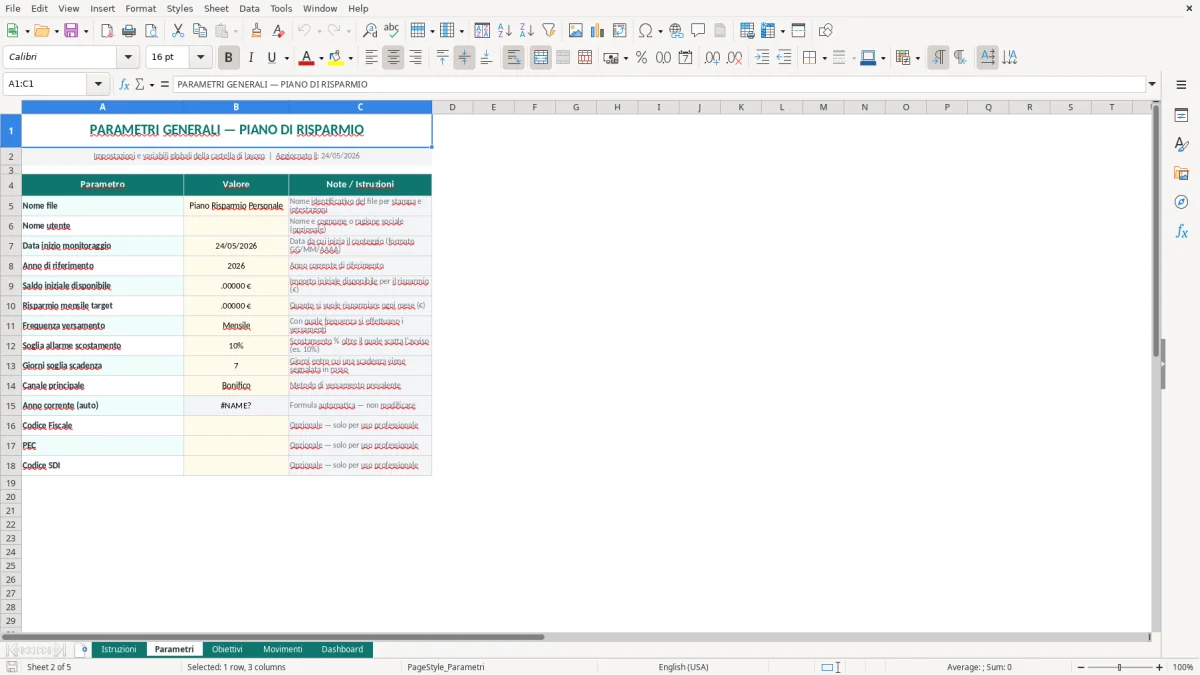The height and width of the screenshot is (675, 1200).
Task: Click the Insert Hyperlink icon
Action: coord(677,31)
